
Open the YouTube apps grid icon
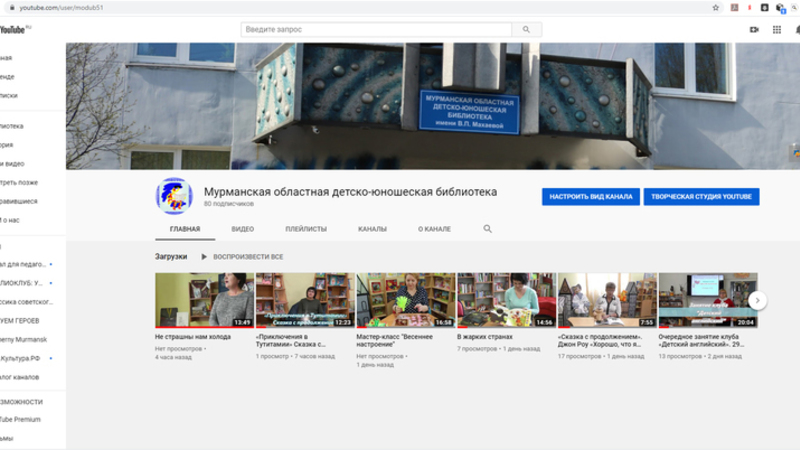click(777, 30)
